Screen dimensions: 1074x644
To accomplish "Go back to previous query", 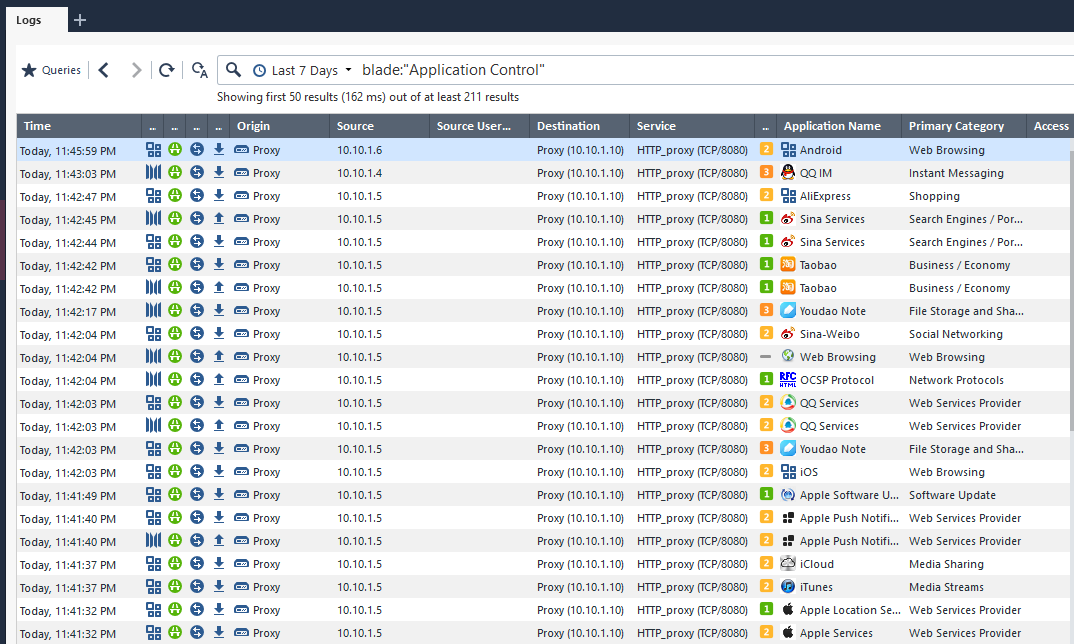I will pos(103,70).
